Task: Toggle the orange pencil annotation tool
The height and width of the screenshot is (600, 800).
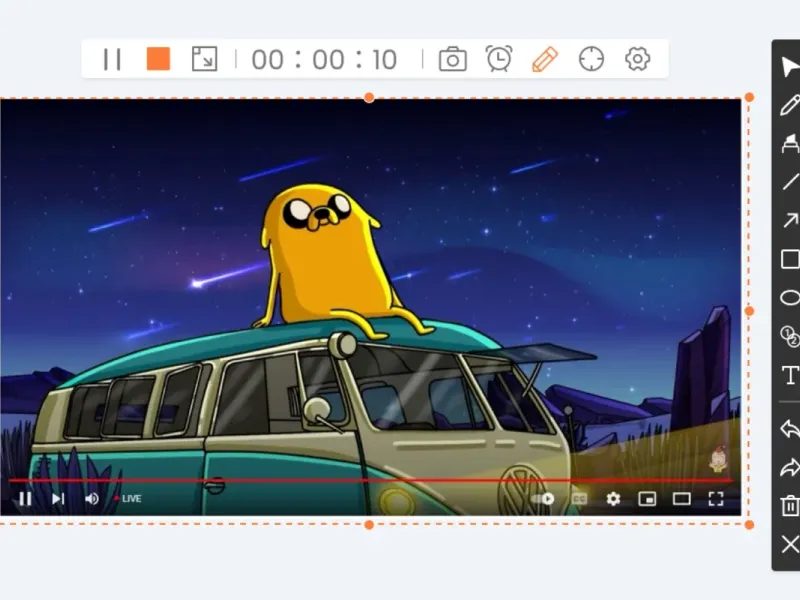Action: click(x=545, y=59)
